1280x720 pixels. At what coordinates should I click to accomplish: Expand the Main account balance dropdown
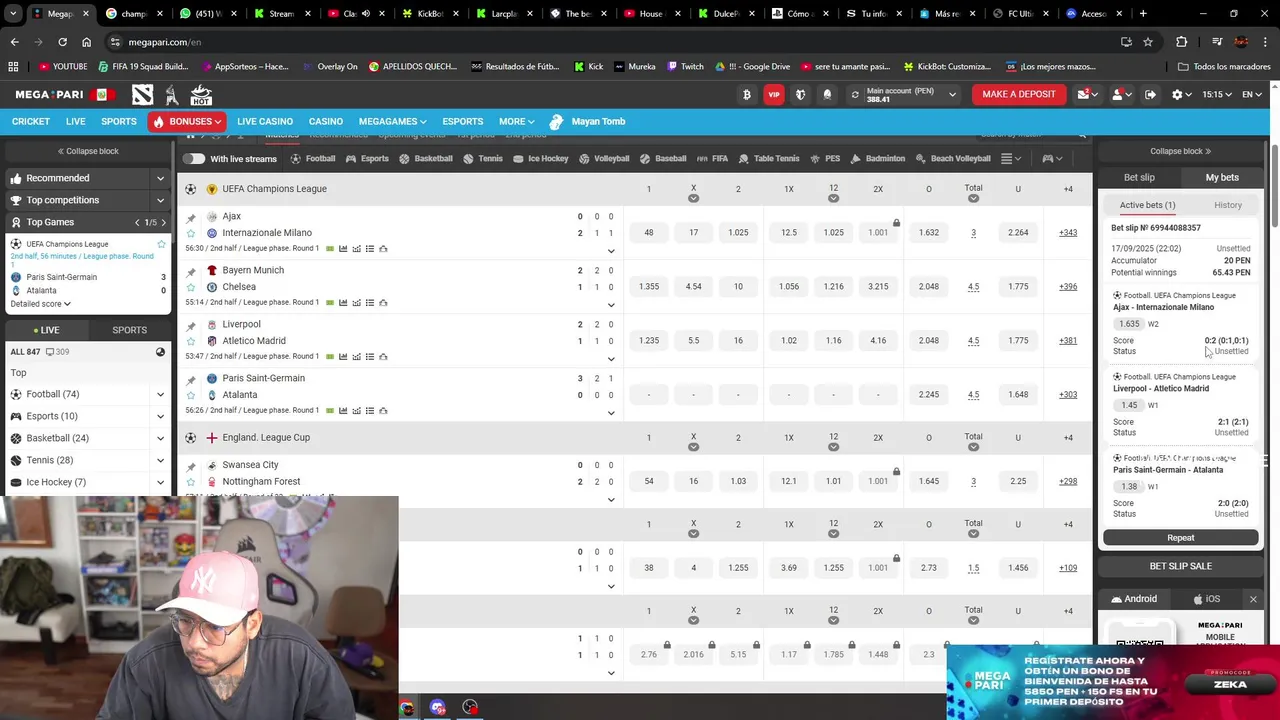coord(952,94)
